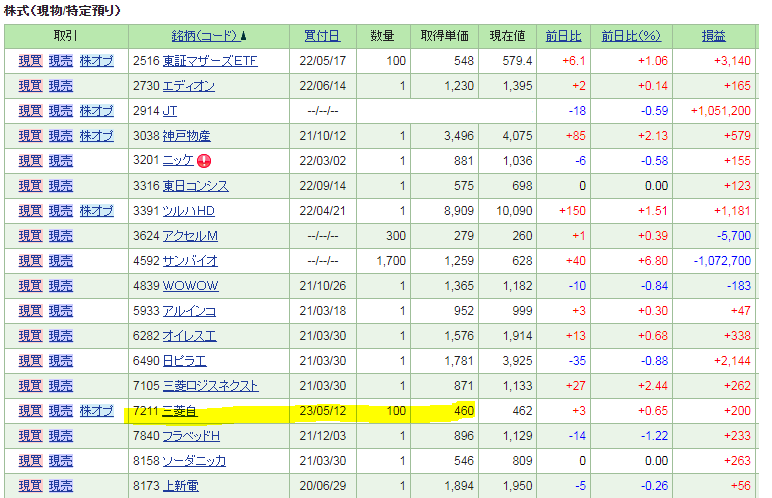
Task: Click 現買 for 4592 サンバイオ
Action: click(x=31, y=261)
